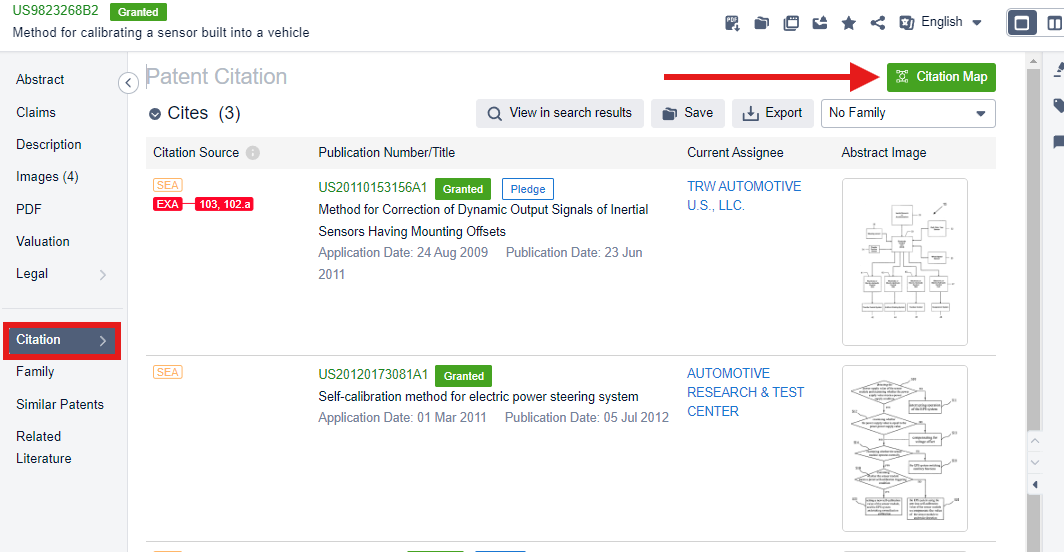
Task: Switch to split-pane layout view
Action: (1053, 22)
